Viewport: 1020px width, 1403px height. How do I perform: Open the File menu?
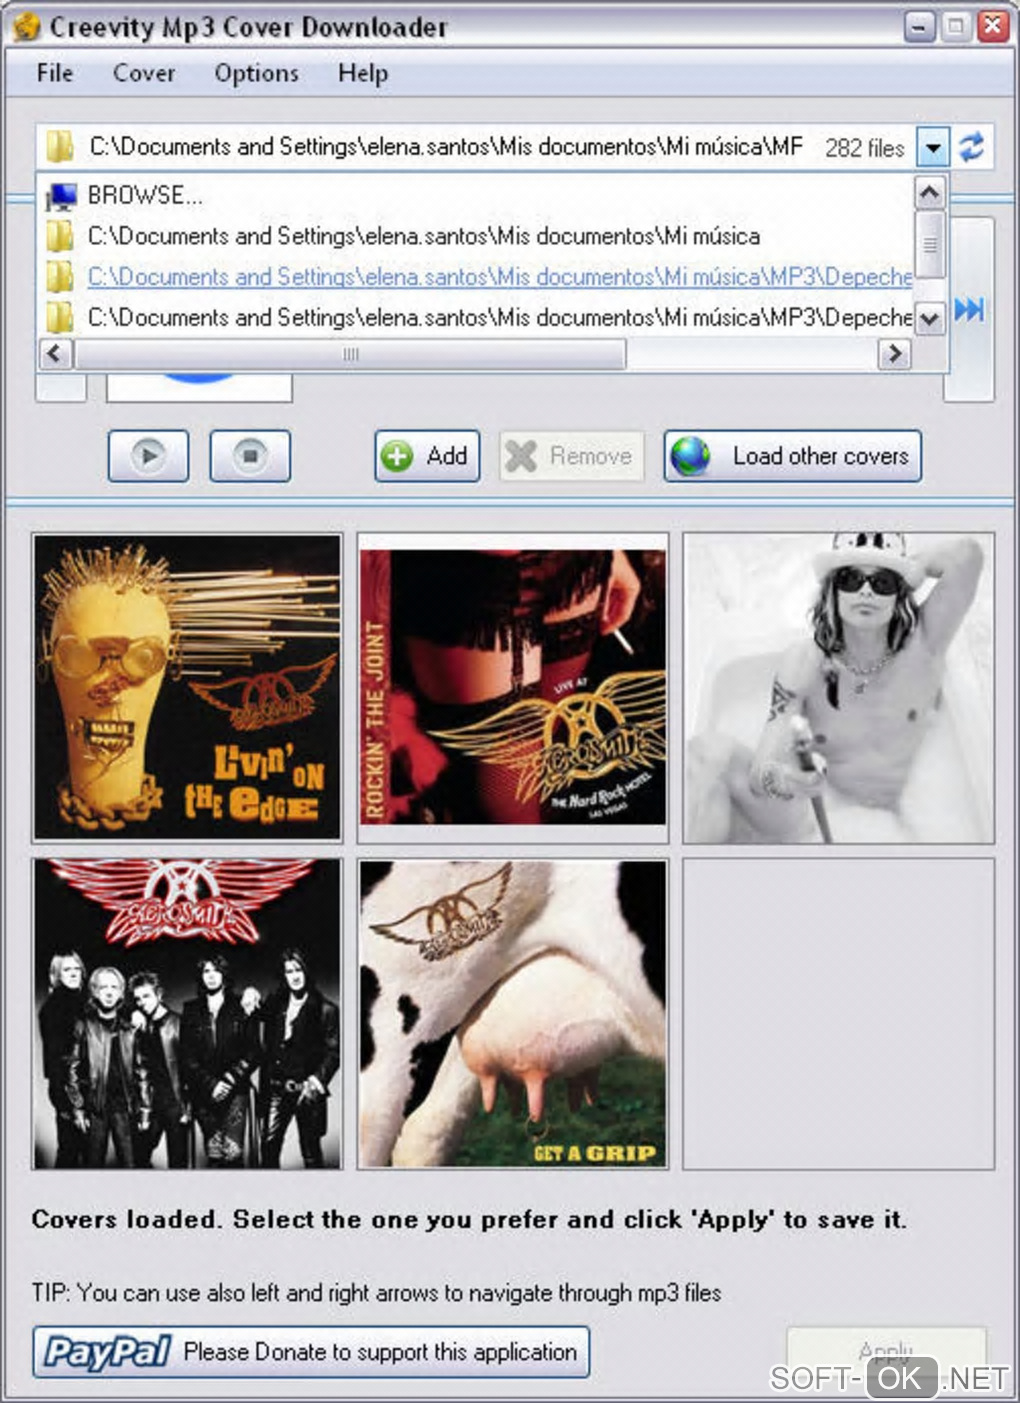55,73
